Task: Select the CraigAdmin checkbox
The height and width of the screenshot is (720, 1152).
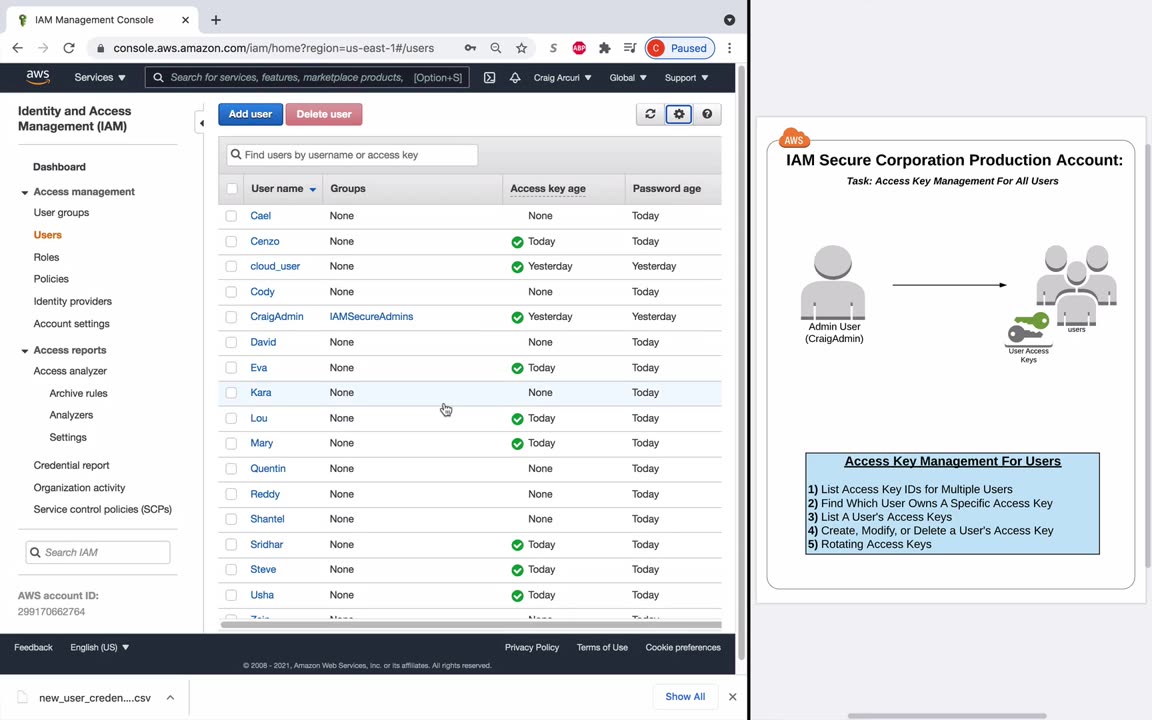Action: [231, 317]
